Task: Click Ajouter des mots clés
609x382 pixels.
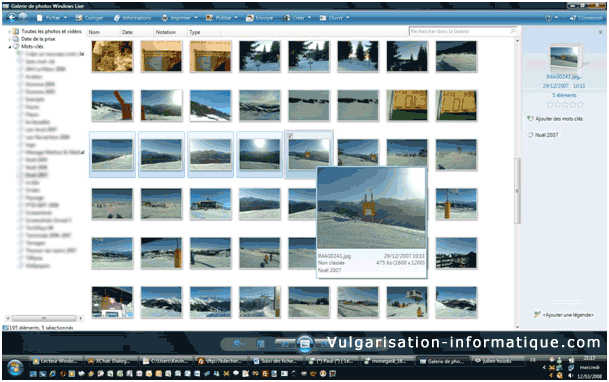Action: click(x=559, y=119)
